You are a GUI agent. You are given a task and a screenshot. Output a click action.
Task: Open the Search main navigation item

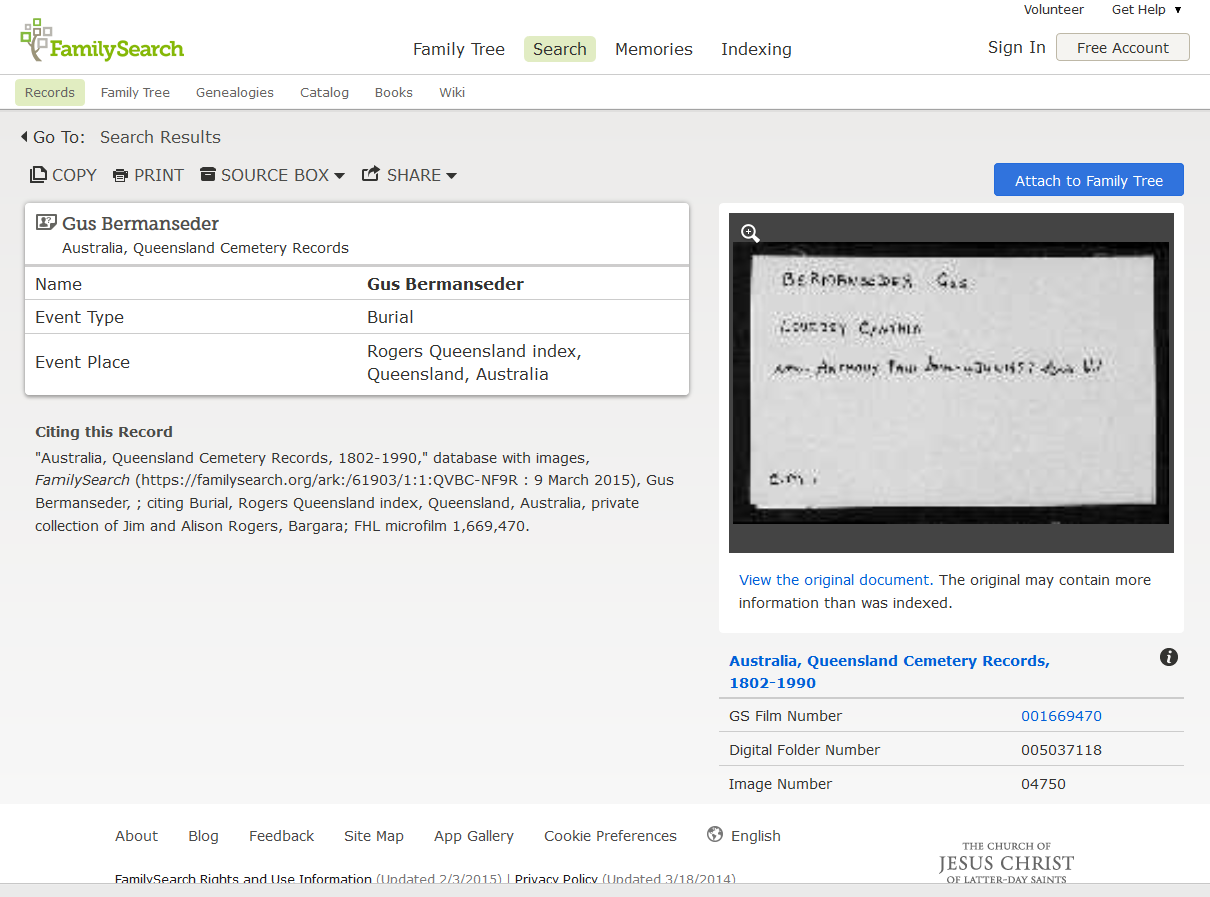[x=560, y=49]
